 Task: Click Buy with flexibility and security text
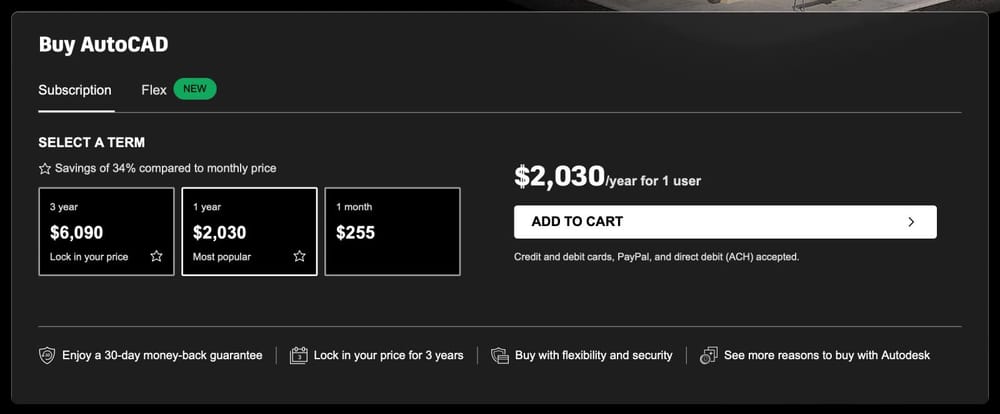point(593,355)
